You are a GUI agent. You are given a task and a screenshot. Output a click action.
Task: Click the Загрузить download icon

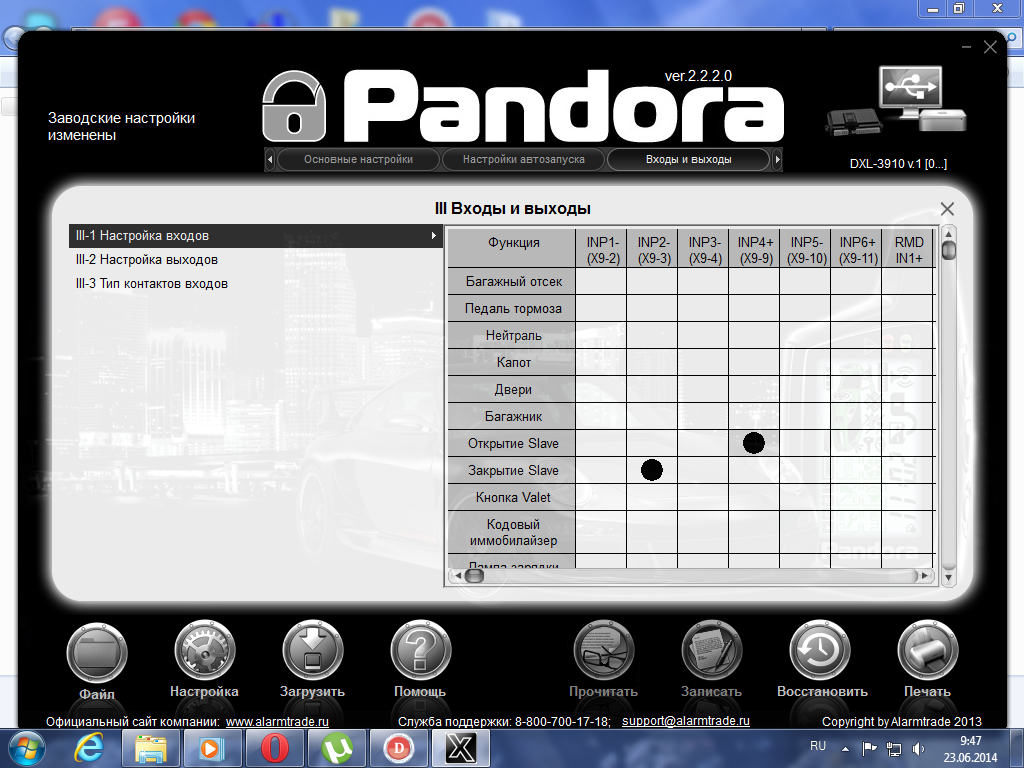313,653
